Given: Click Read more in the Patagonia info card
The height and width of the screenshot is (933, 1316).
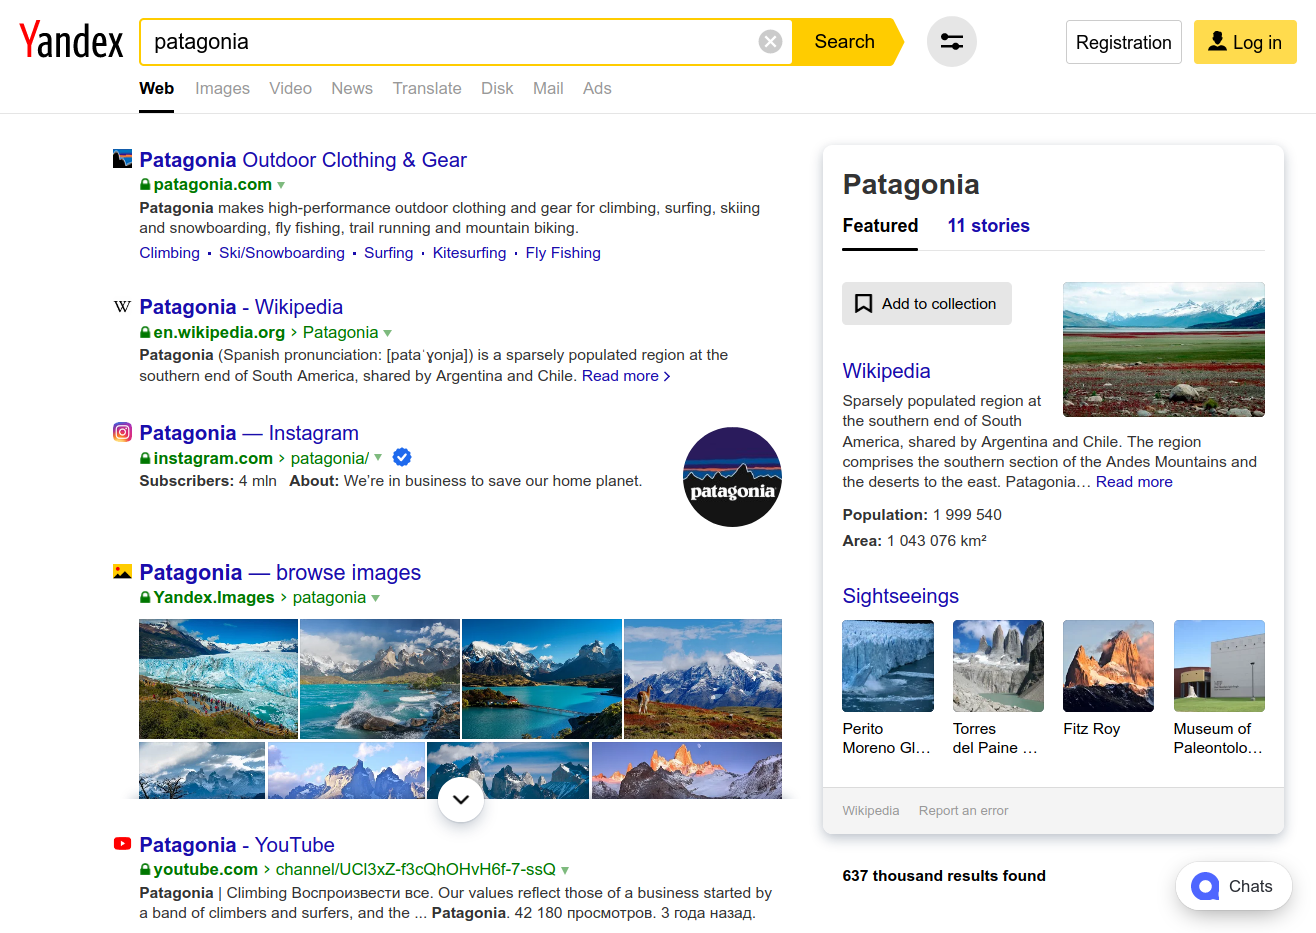Looking at the screenshot, I should point(1134,482).
